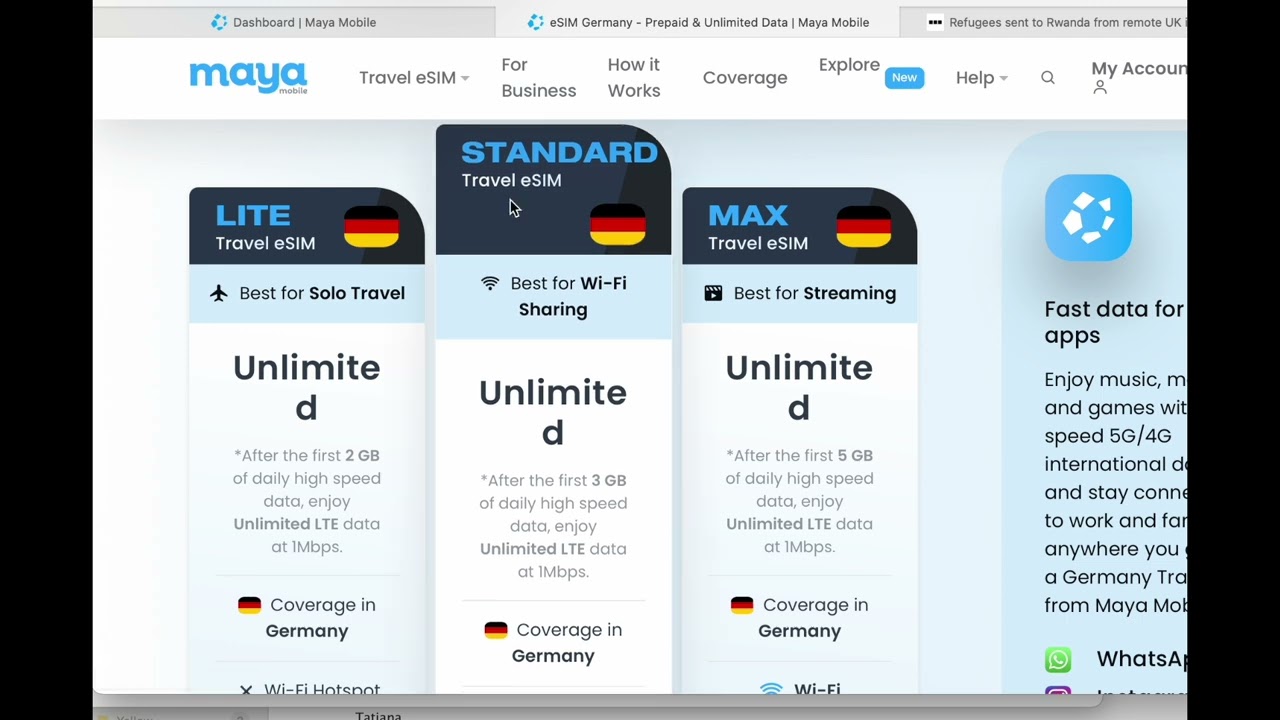
Task: Open the Explore menu item
Action: [x=849, y=65]
